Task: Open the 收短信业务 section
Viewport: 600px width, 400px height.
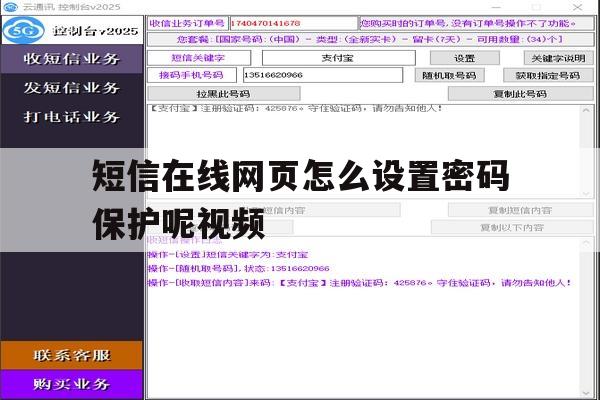Action: tap(72, 59)
